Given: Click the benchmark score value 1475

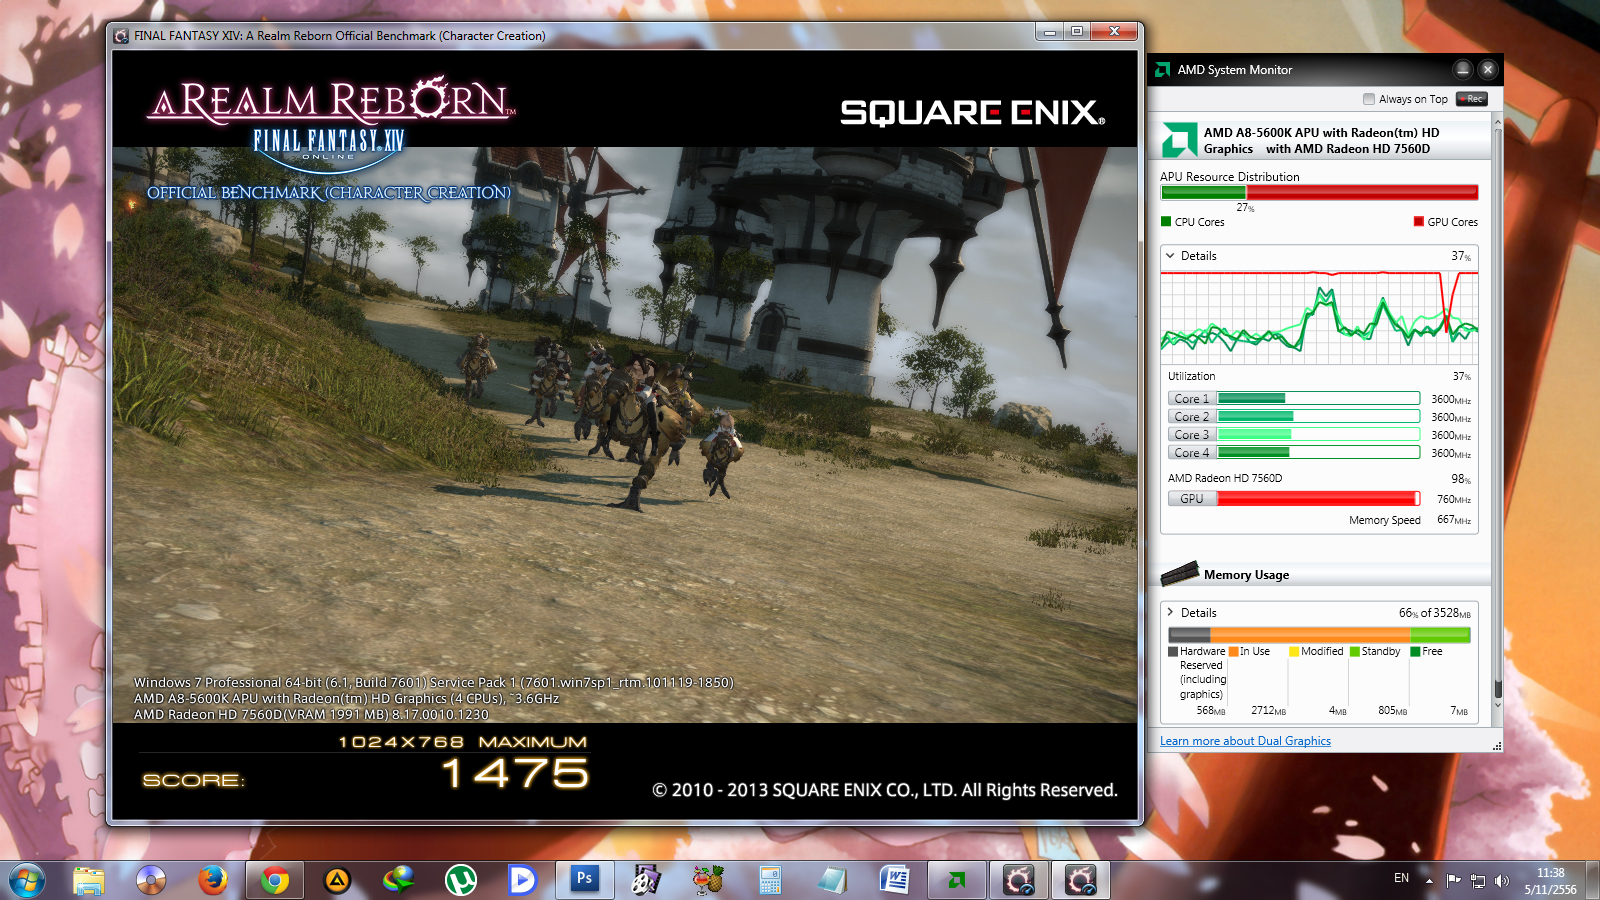Looking at the screenshot, I should [x=516, y=773].
